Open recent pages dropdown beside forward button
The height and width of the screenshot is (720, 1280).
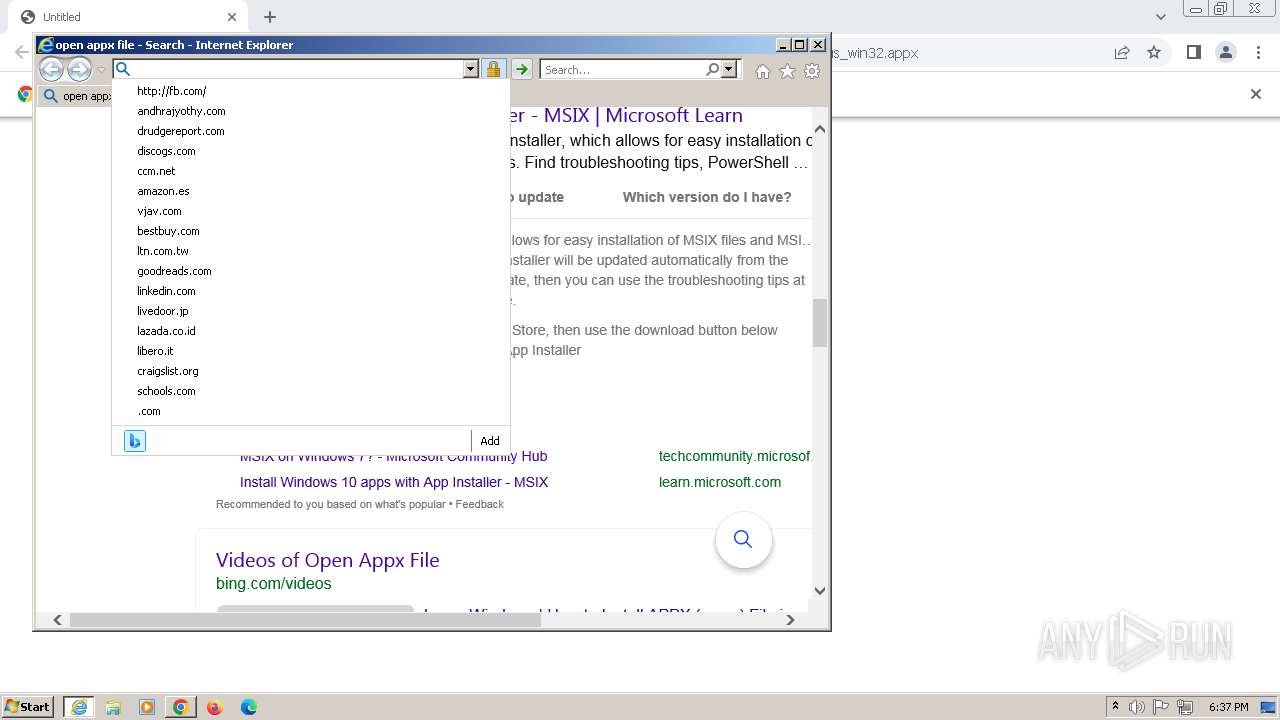click(x=101, y=70)
